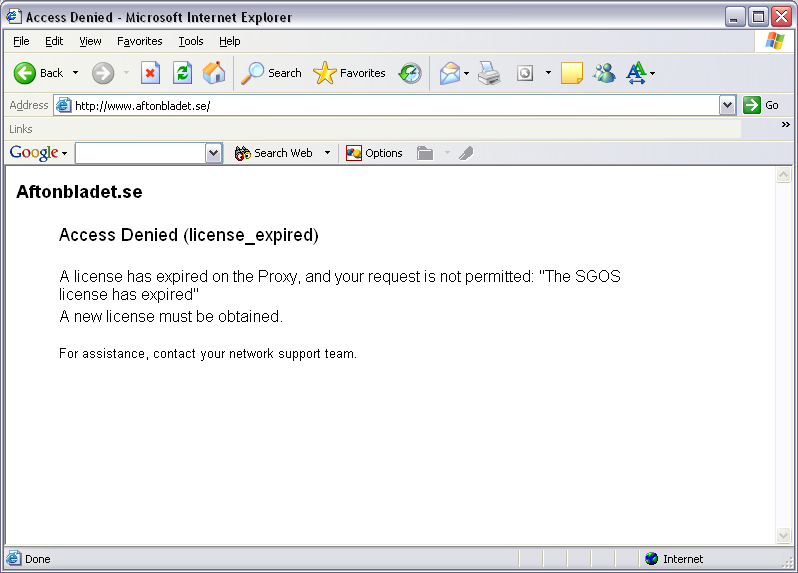The height and width of the screenshot is (573, 798).
Task: Expand the Back history dropdown arrow
Action: (x=75, y=73)
